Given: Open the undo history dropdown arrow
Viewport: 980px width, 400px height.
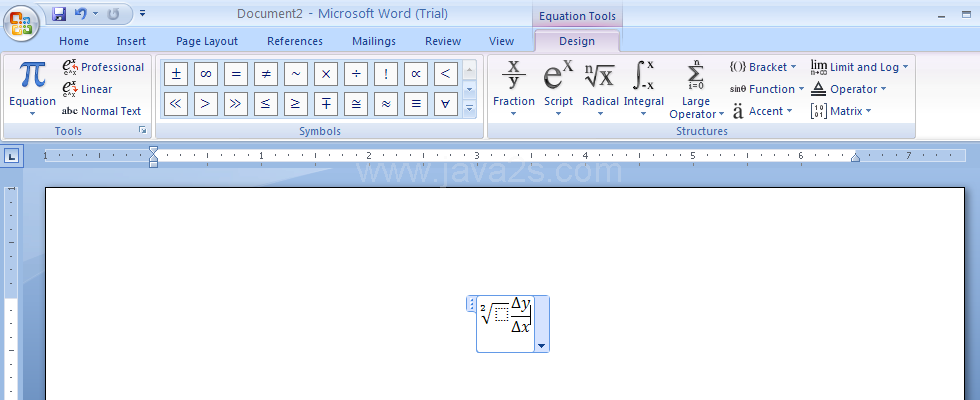Looking at the screenshot, I should (95, 13).
